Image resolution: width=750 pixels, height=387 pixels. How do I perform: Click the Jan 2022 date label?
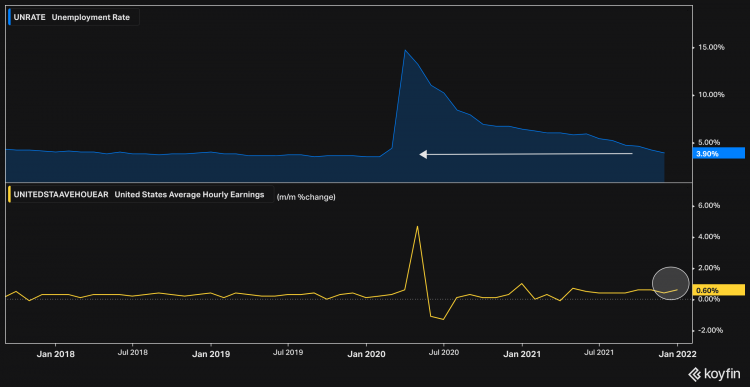point(677,354)
